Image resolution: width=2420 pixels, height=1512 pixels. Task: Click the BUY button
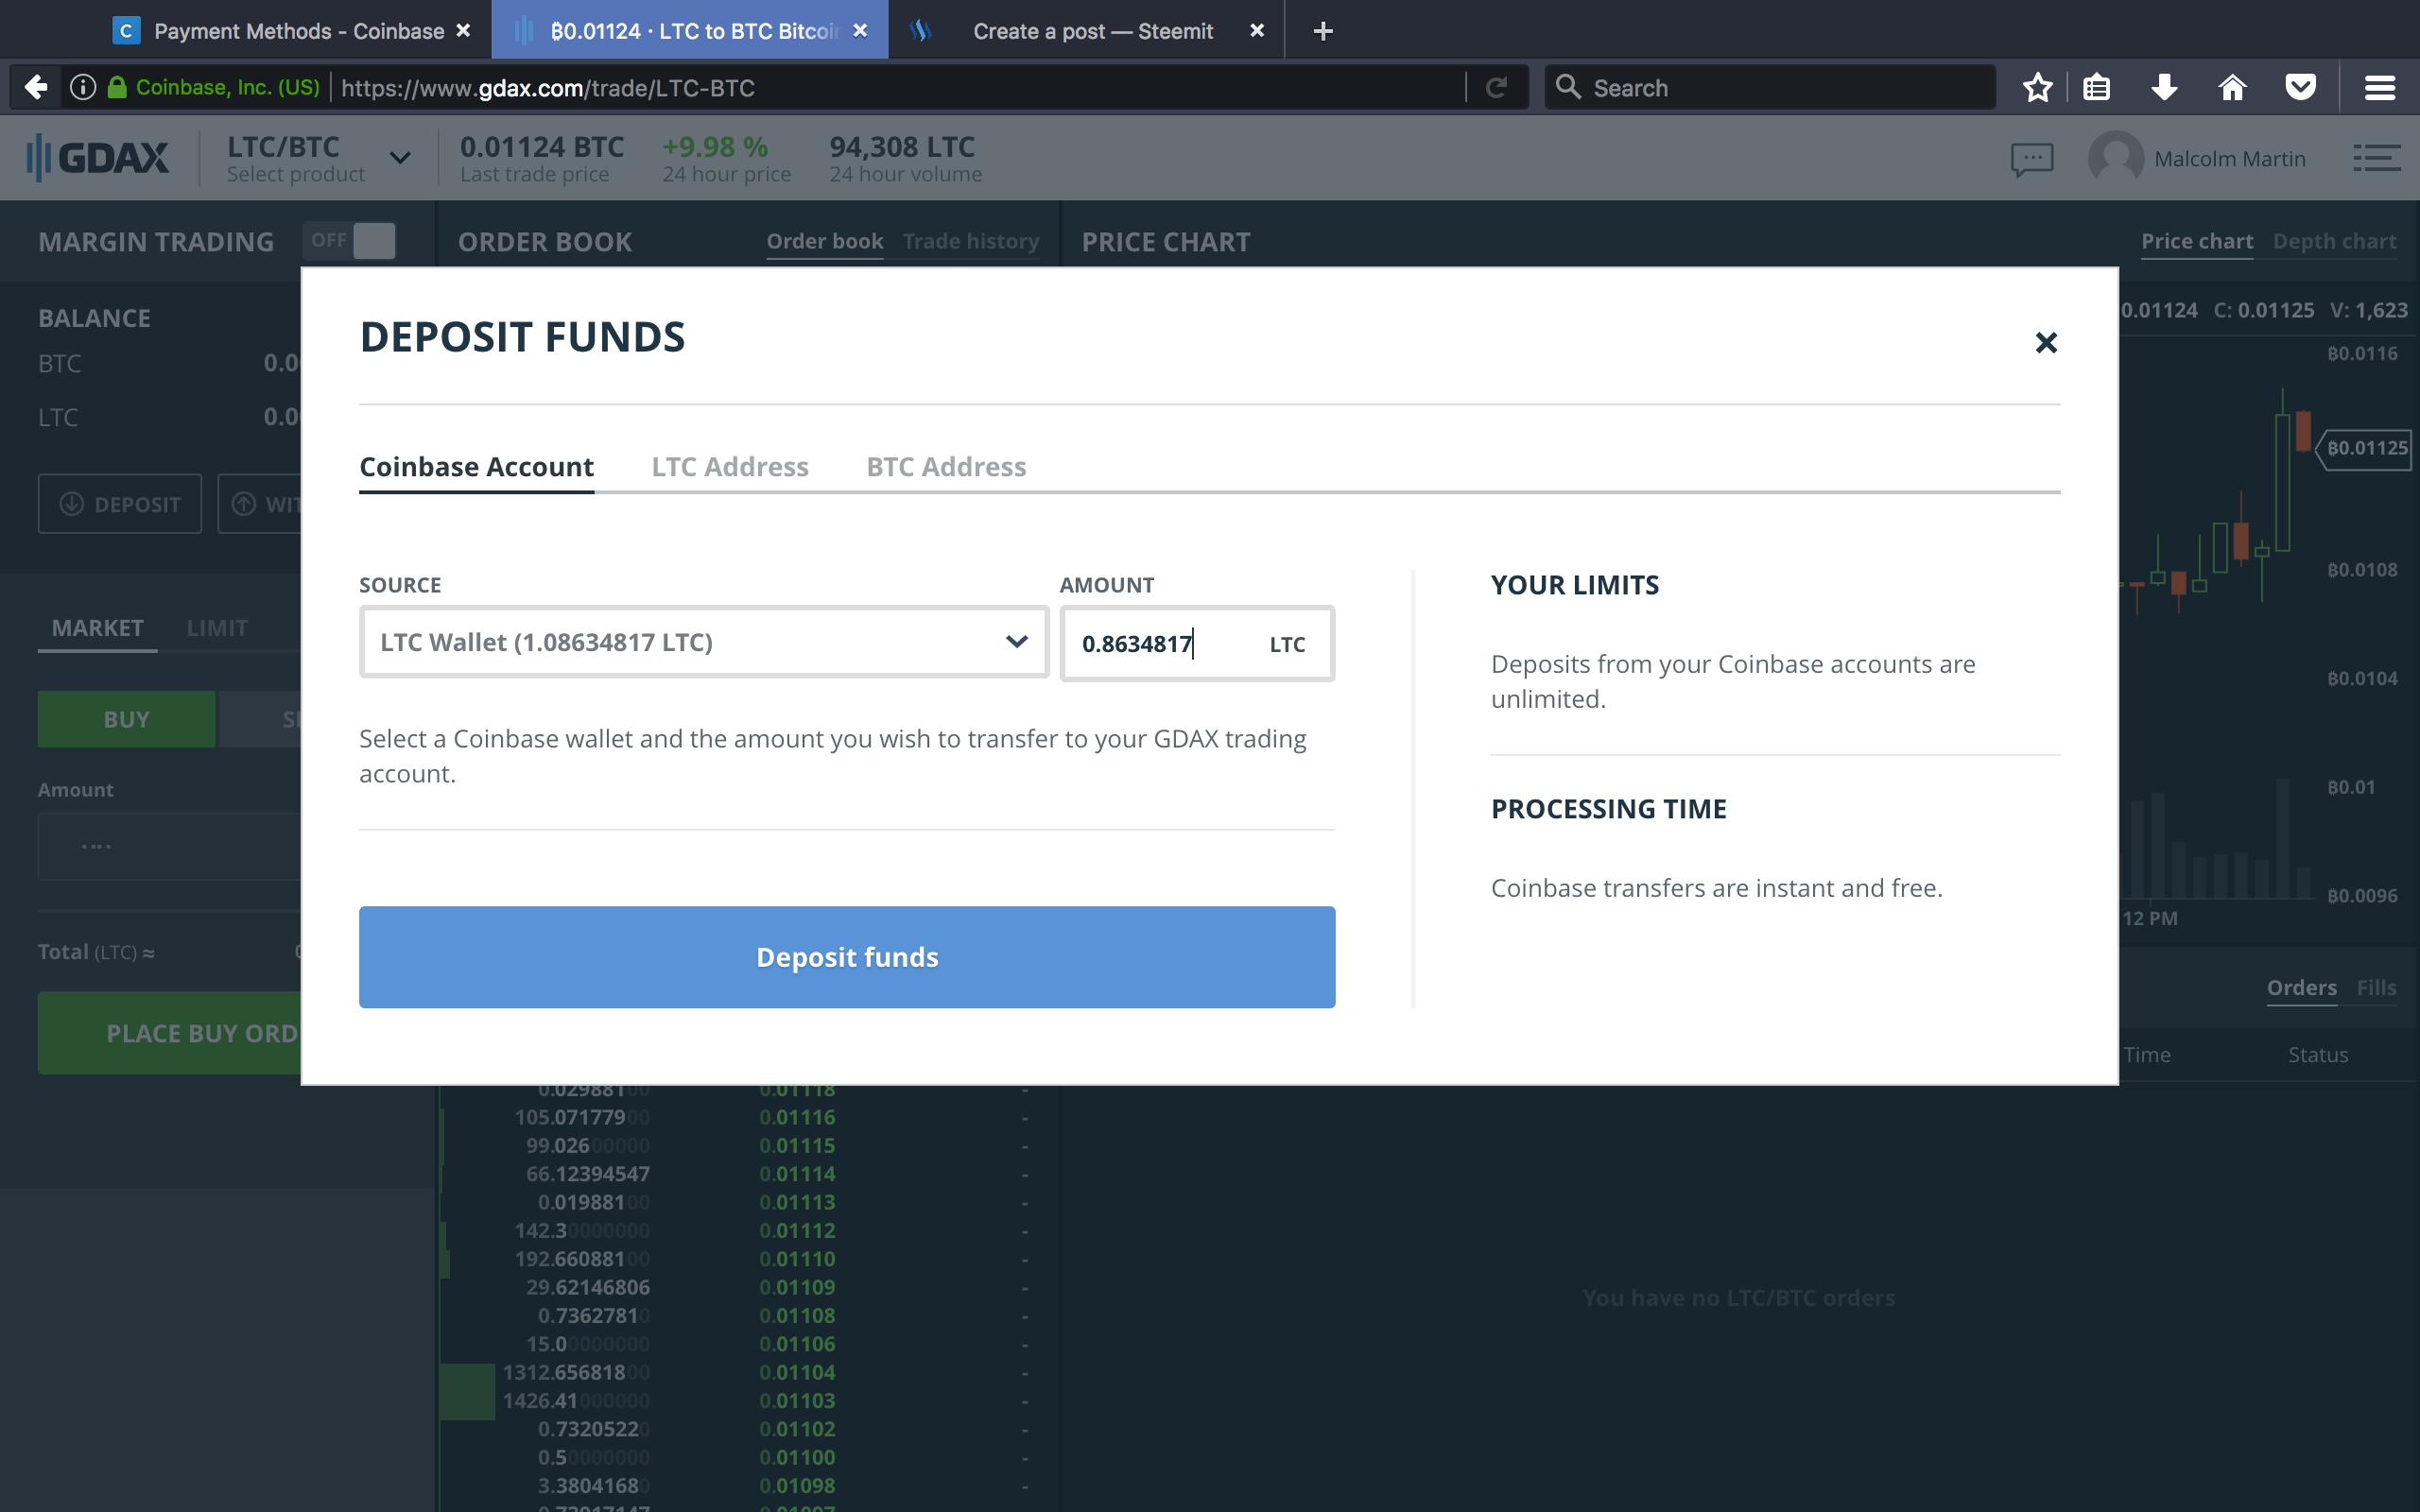click(126, 719)
